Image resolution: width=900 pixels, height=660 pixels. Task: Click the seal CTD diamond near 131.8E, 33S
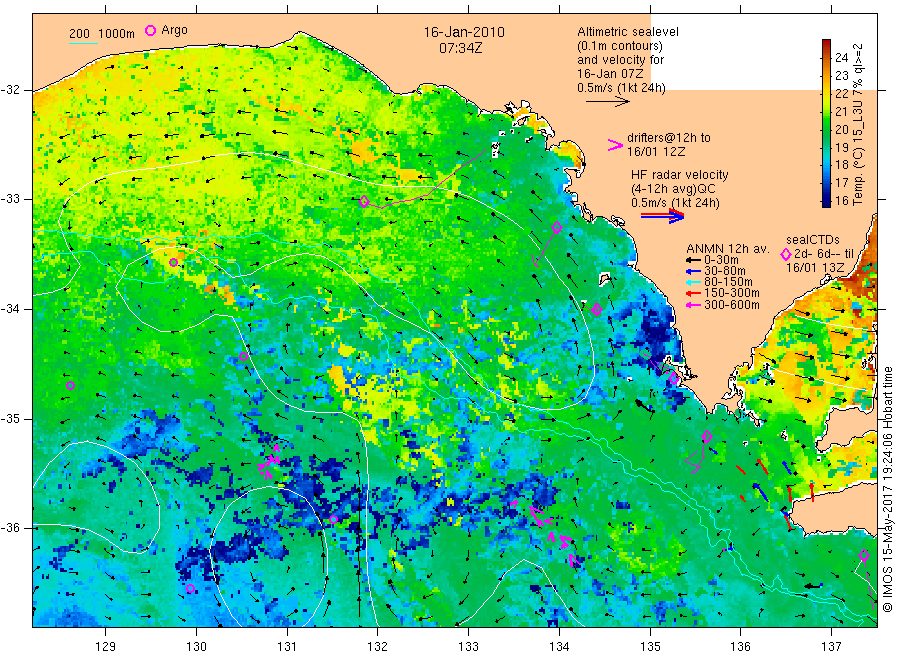click(x=364, y=201)
